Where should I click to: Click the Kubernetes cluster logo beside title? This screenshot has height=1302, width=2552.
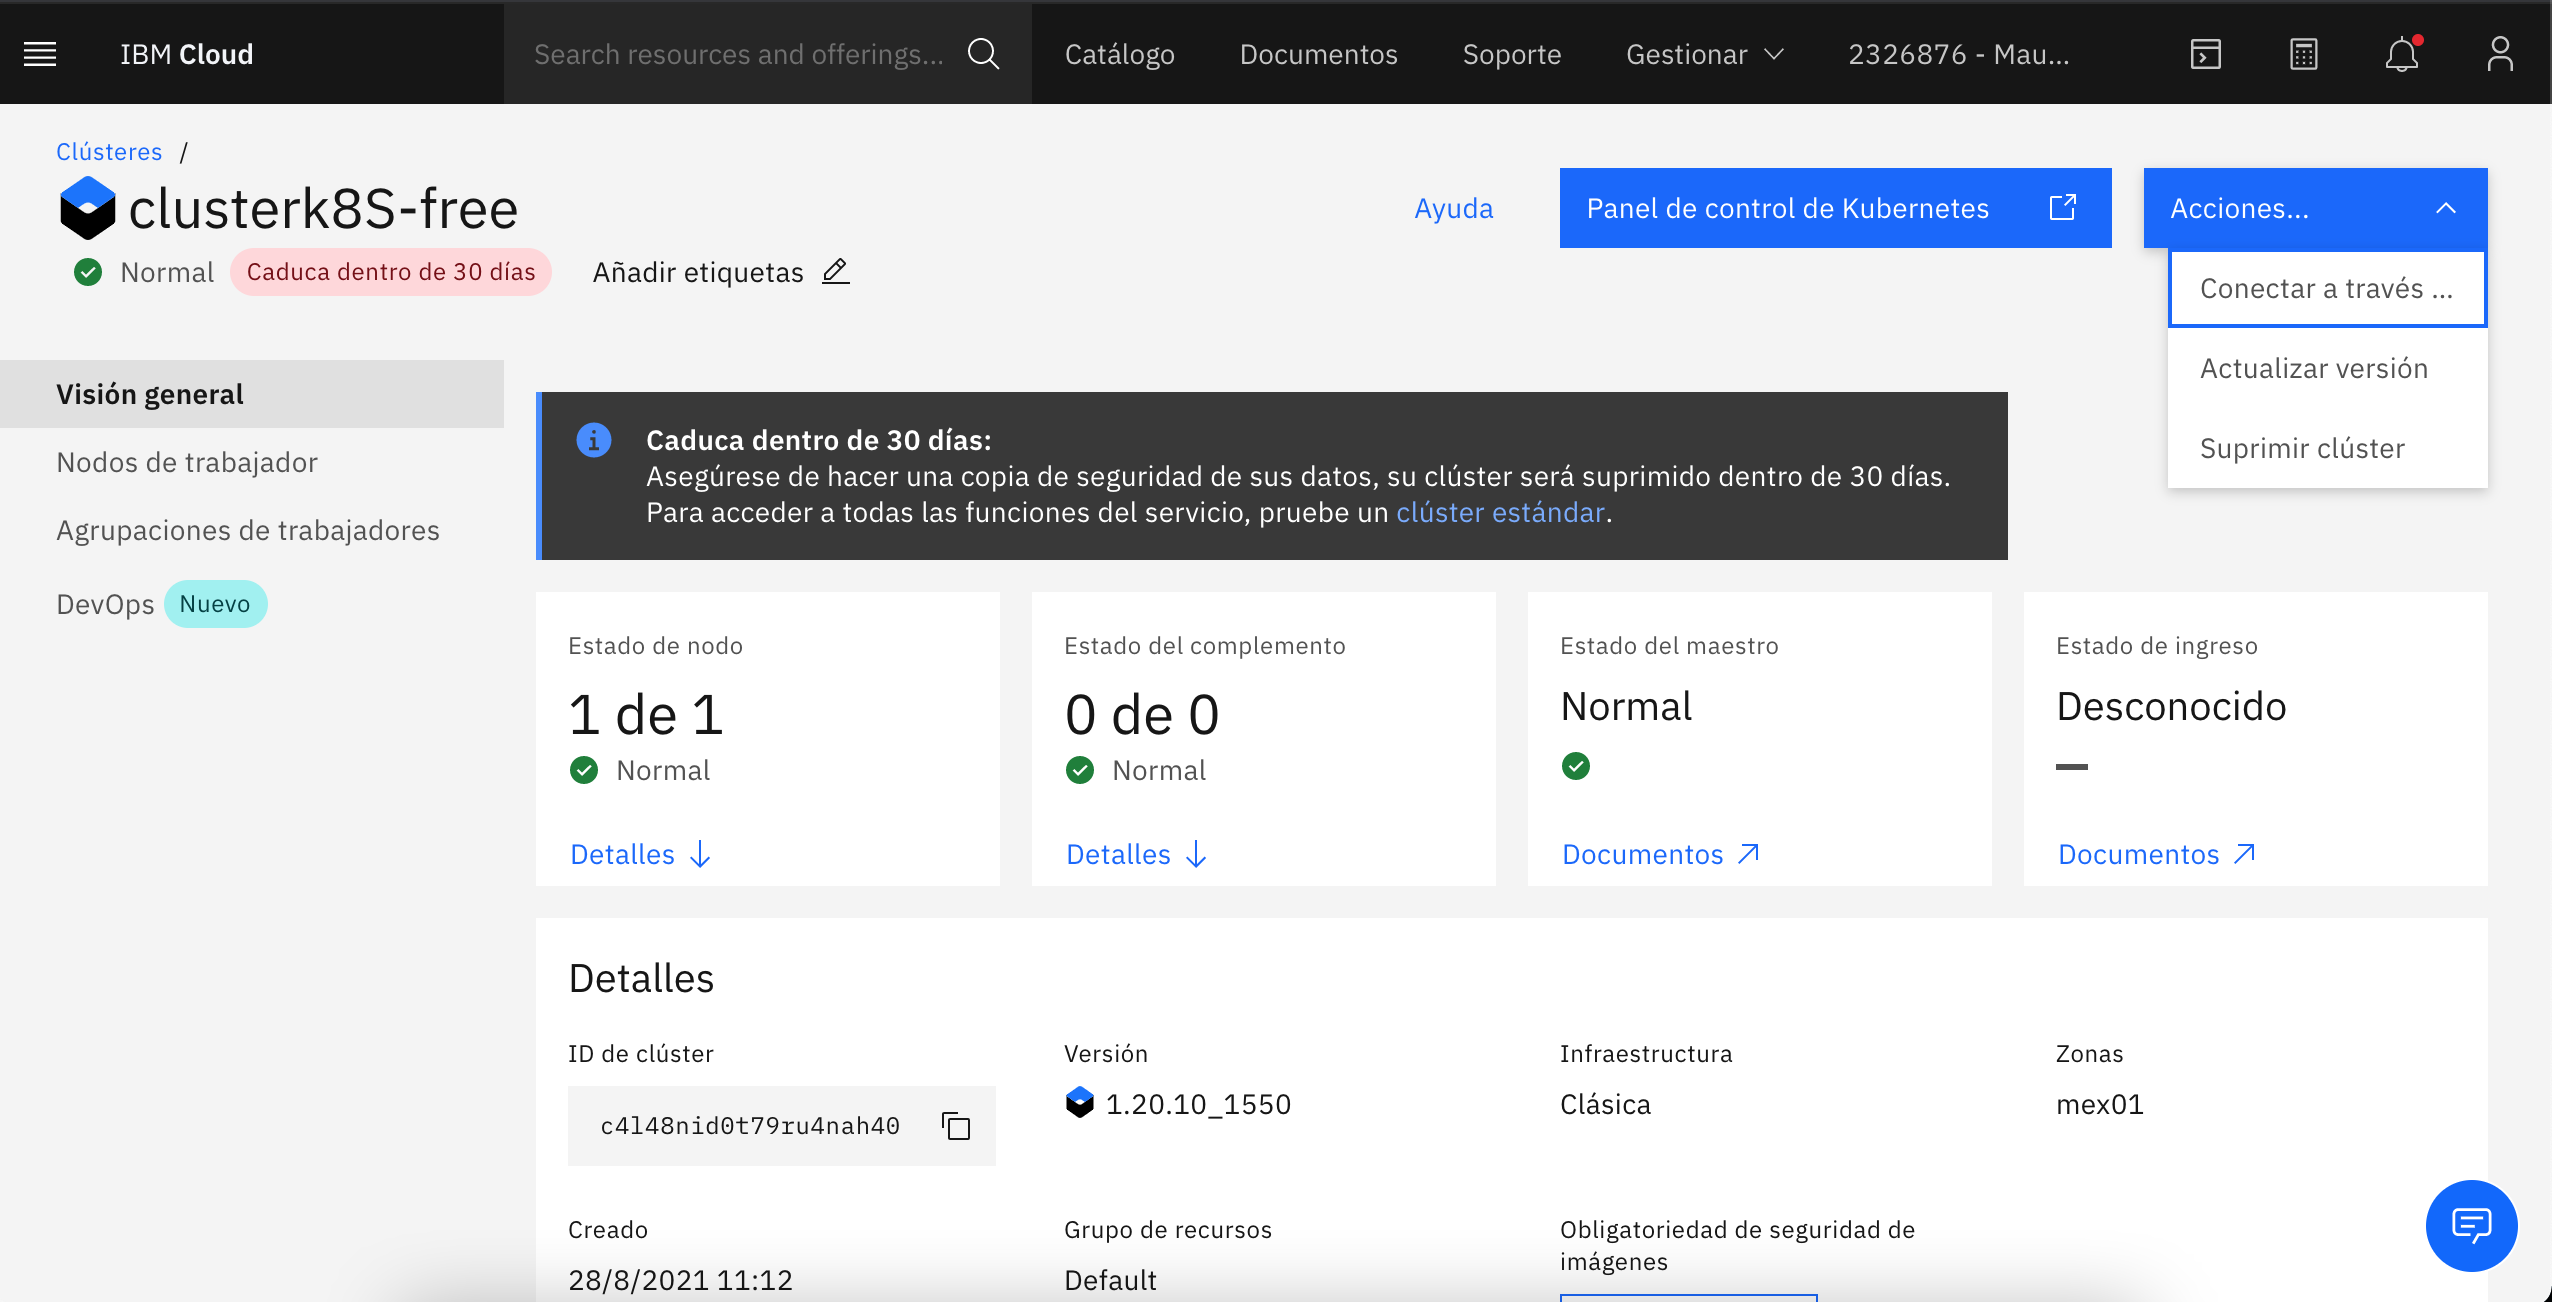coord(88,208)
